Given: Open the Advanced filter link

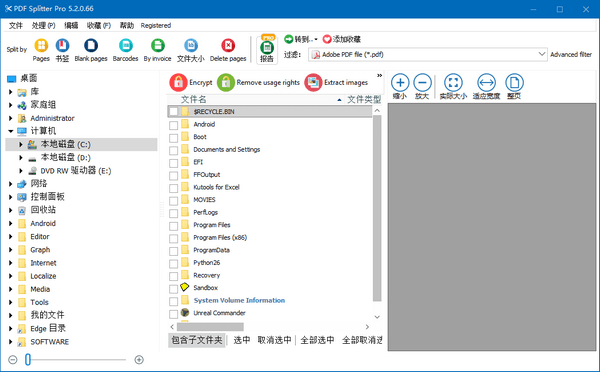Looking at the screenshot, I should [571, 54].
